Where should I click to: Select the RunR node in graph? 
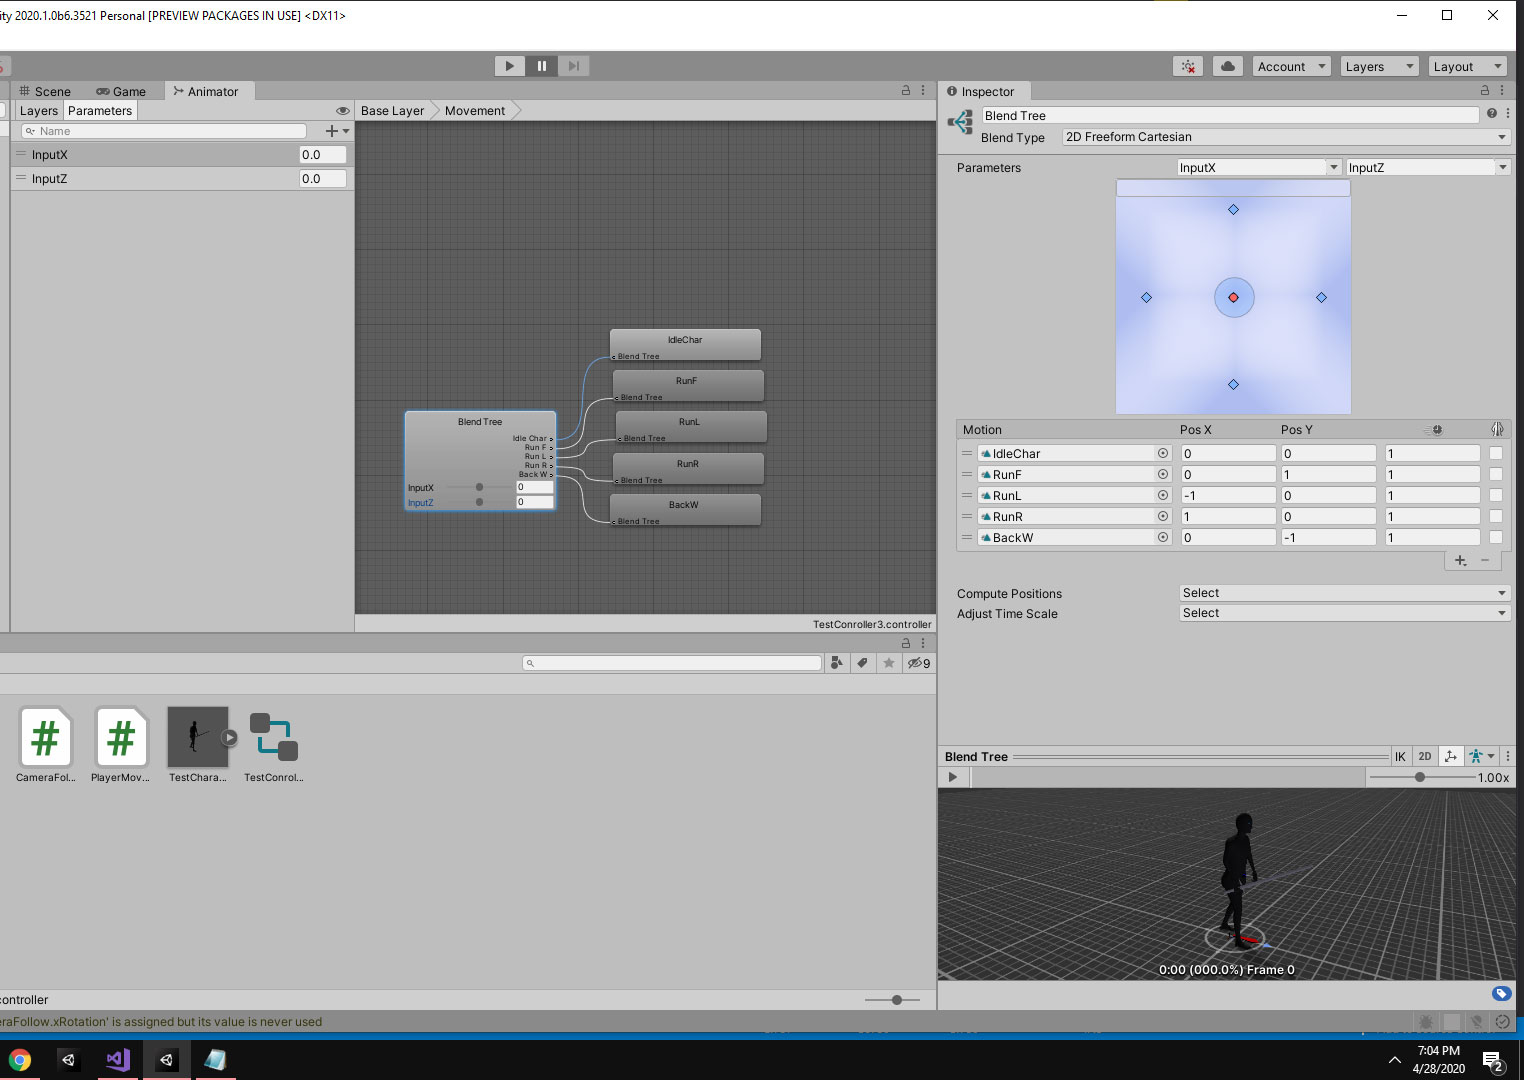(688, 468)
